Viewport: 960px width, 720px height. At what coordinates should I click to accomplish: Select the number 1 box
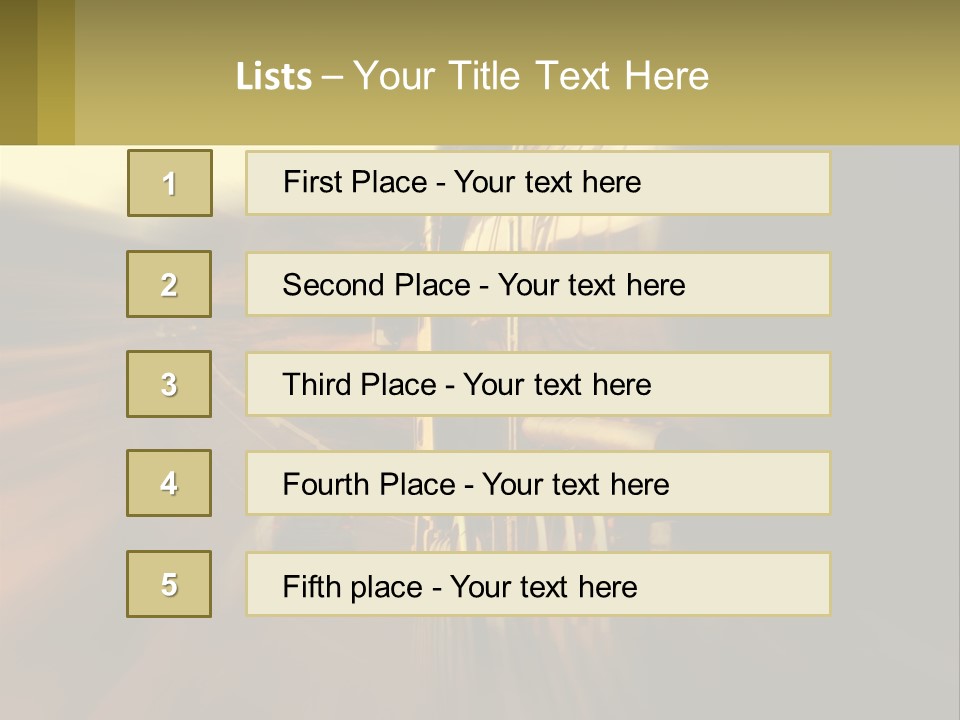click(169, 183)
